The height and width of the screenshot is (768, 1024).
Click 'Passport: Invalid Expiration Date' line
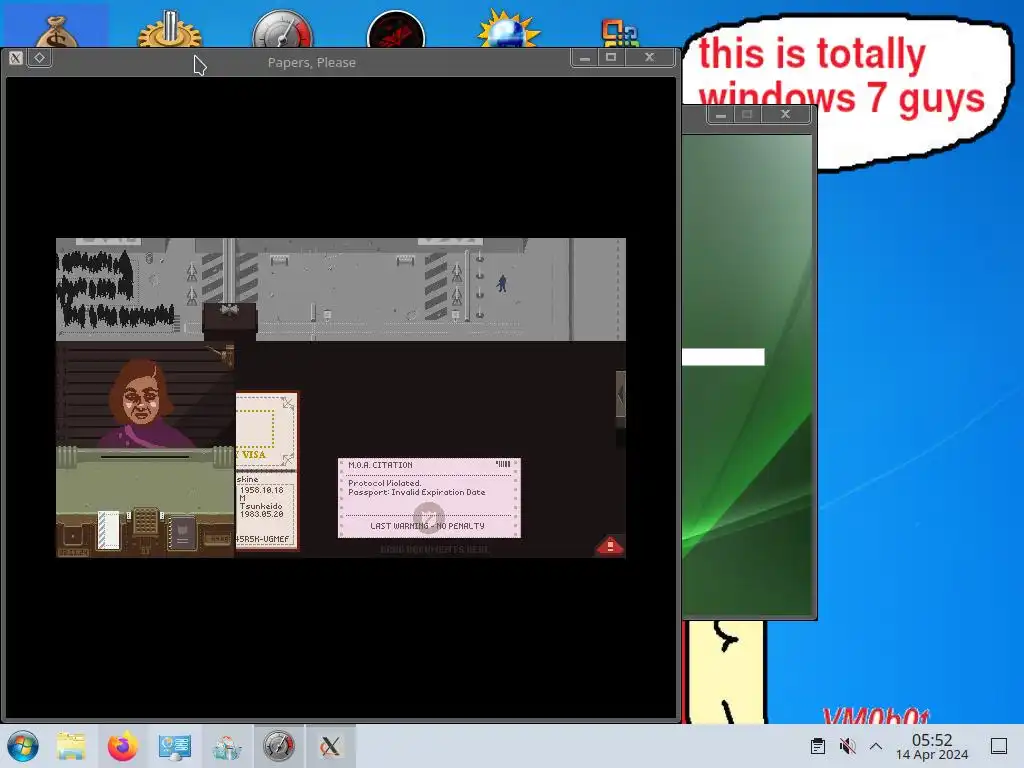tap(416, 492)
